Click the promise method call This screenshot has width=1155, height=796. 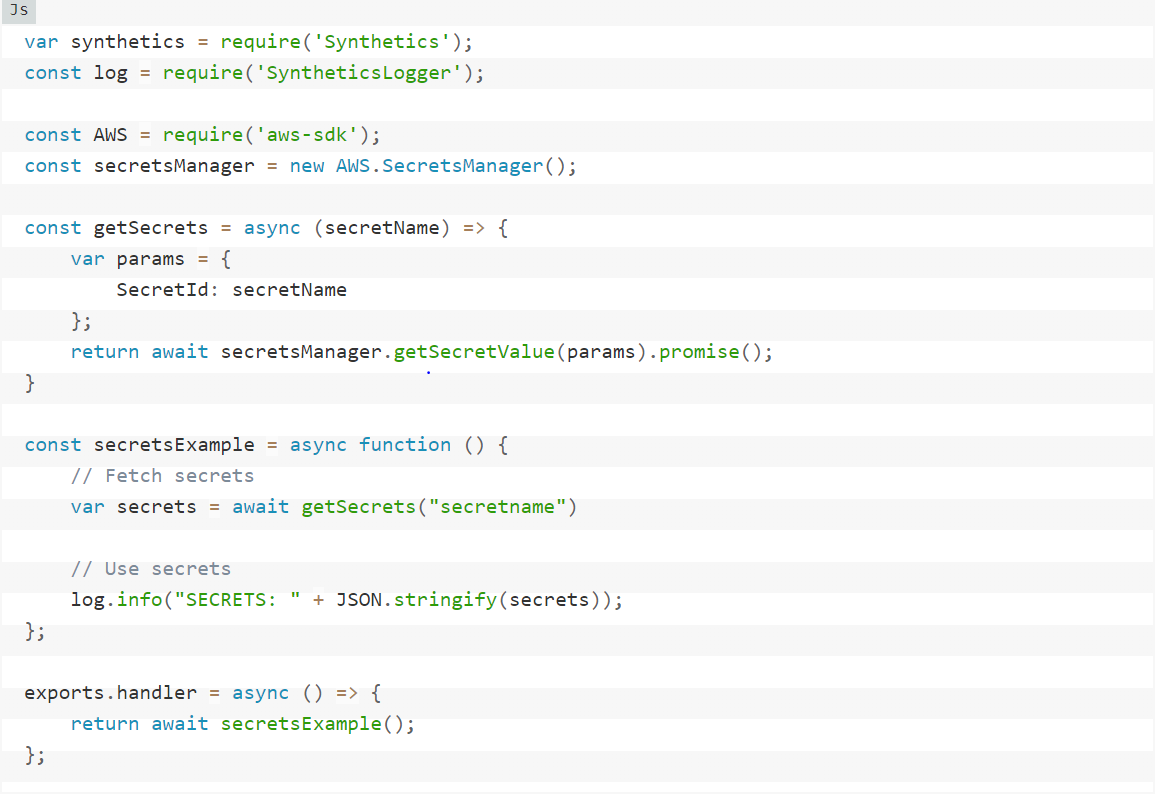pos(699,352)
